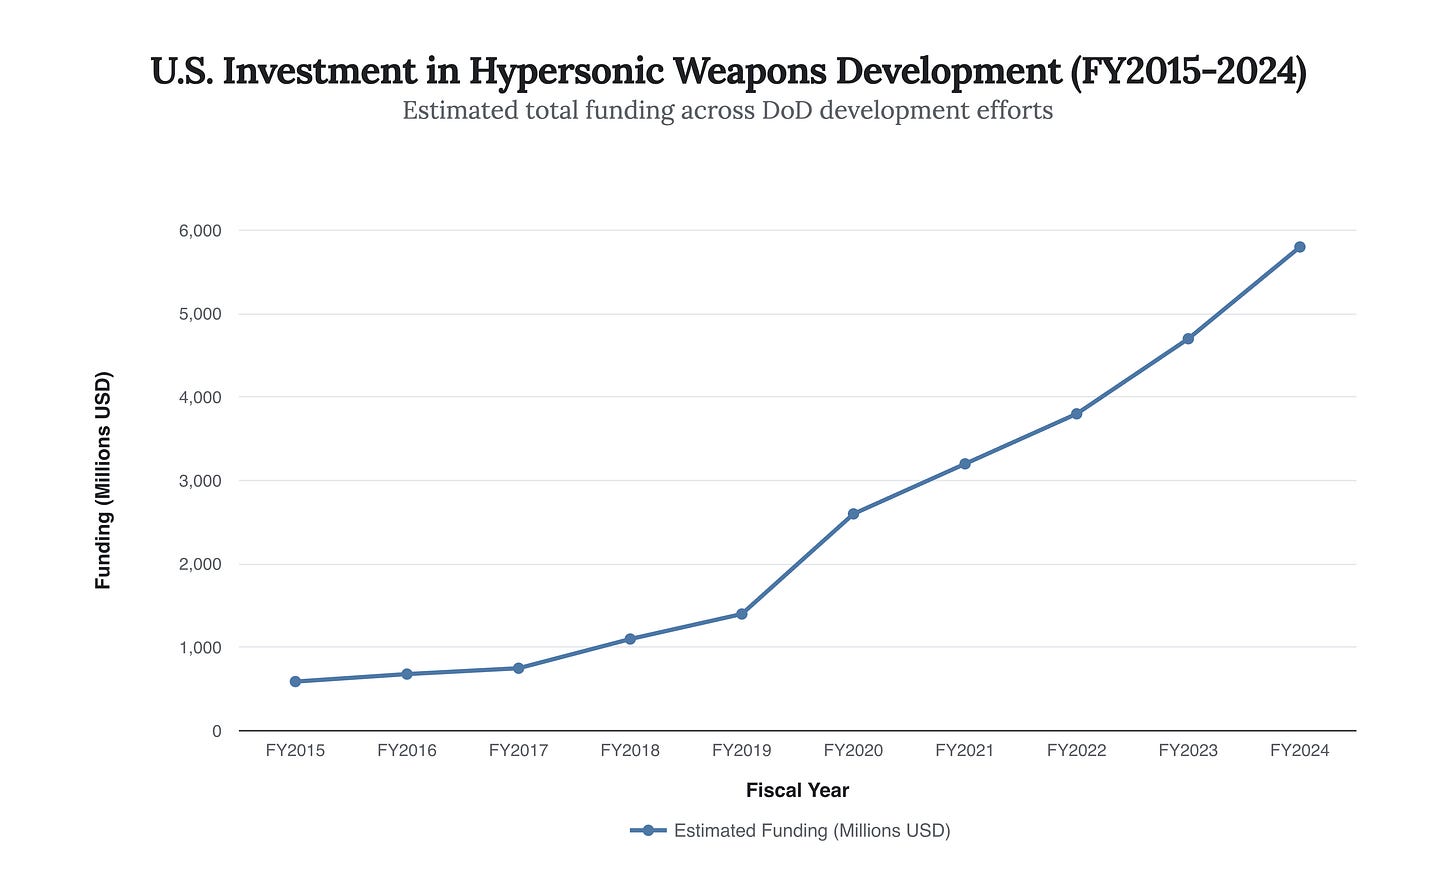Click the legend line-marker symbol

point(648,830)
